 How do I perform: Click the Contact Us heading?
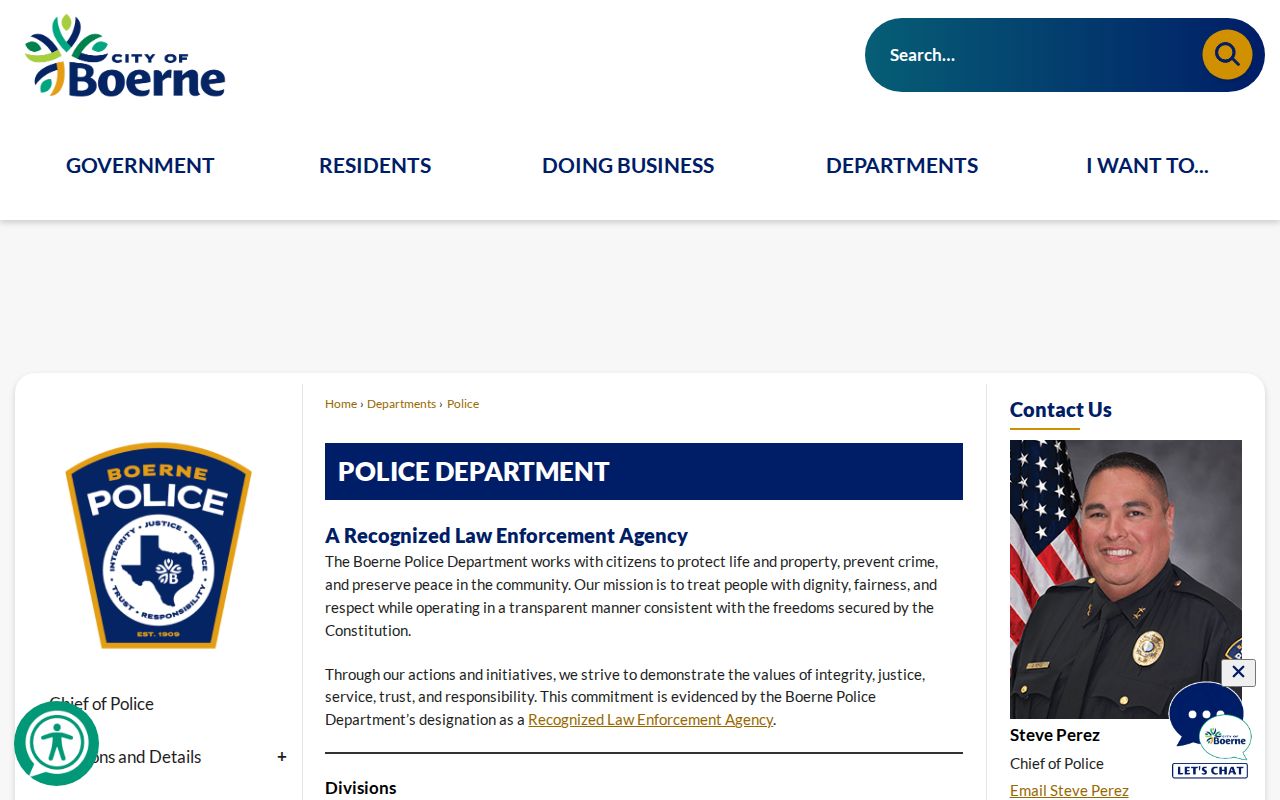1061,410
